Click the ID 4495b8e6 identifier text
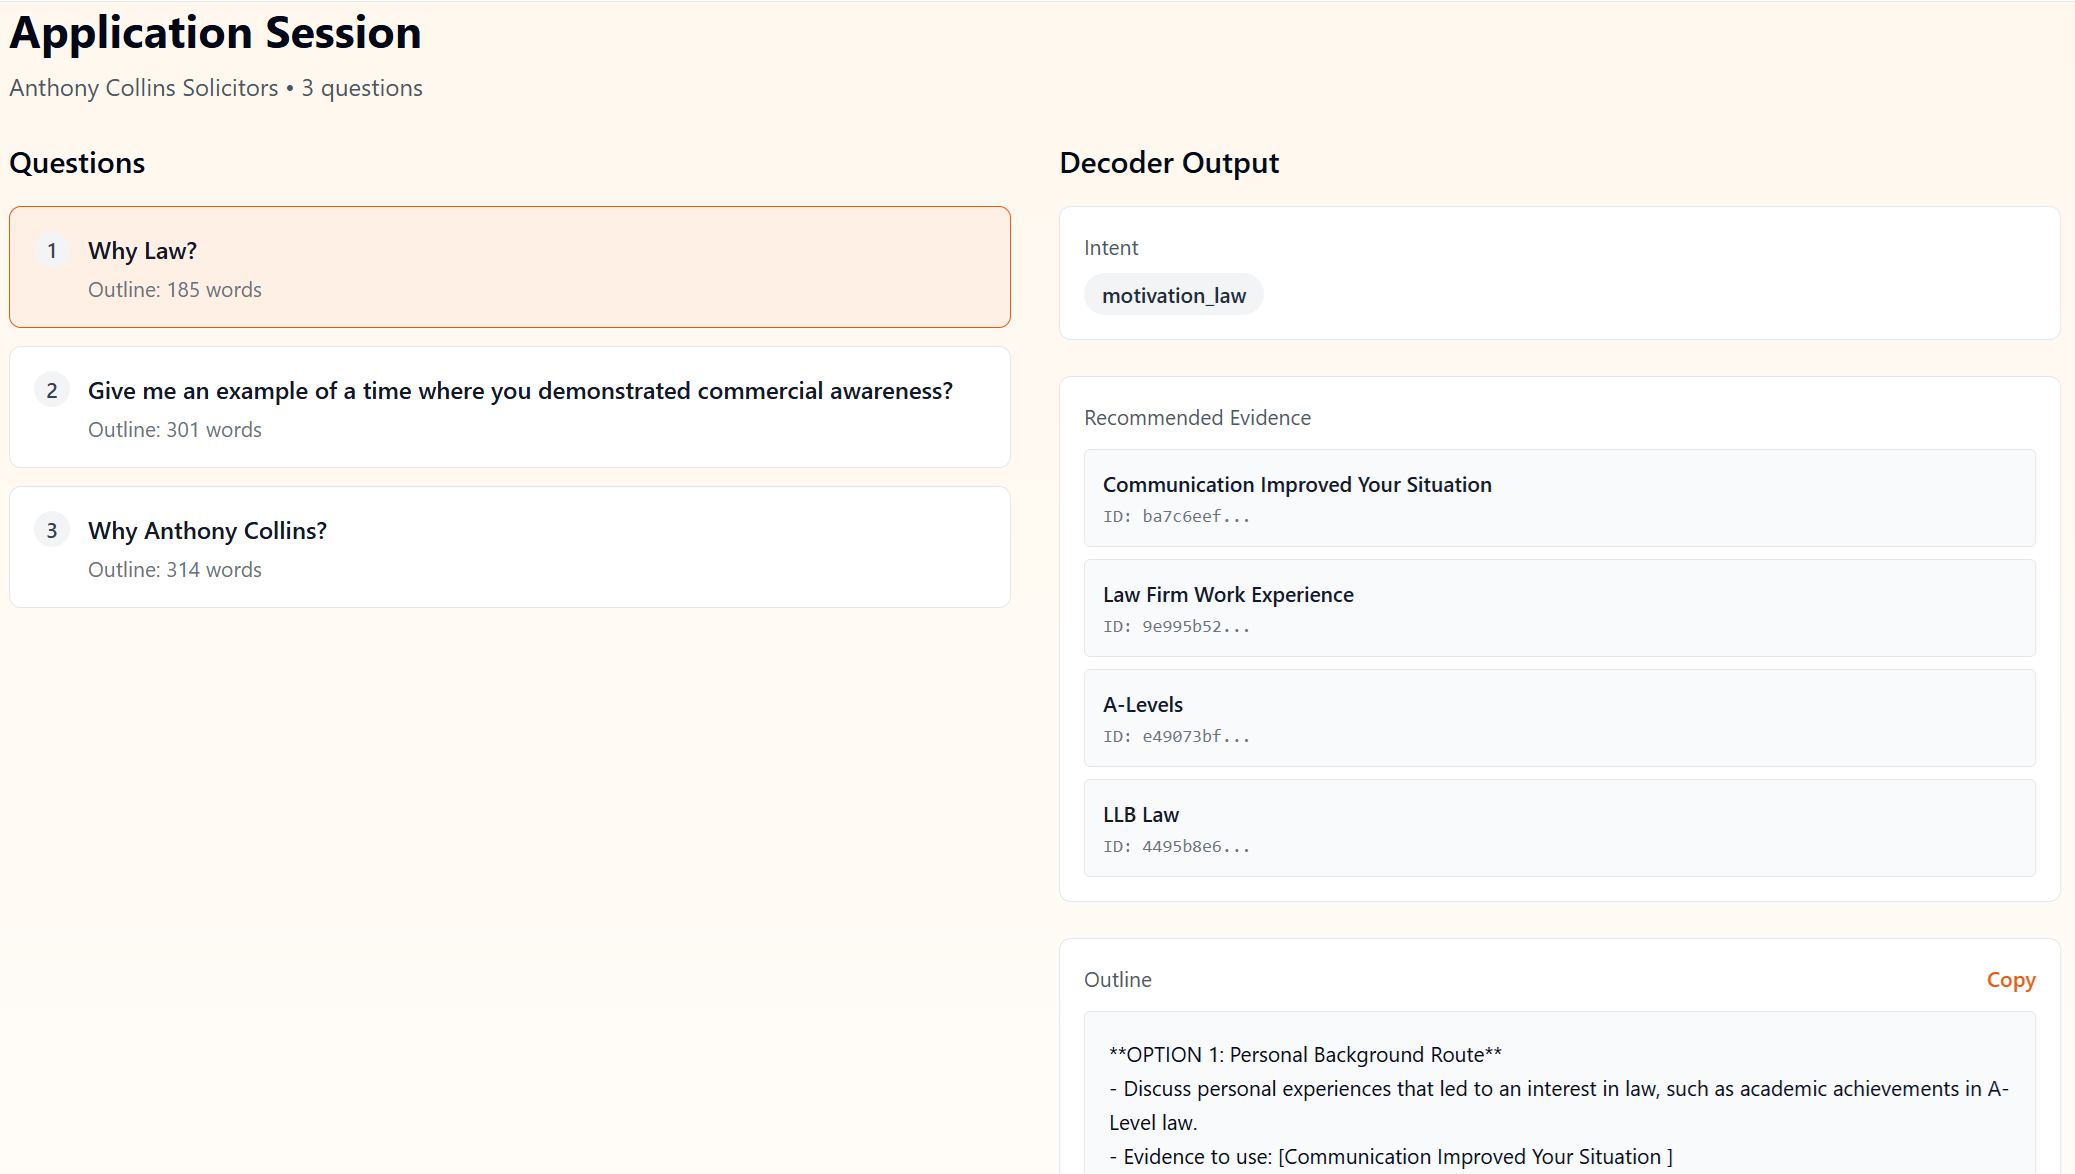The height and width of the screenshot is (1174, 2075). 1176,846
